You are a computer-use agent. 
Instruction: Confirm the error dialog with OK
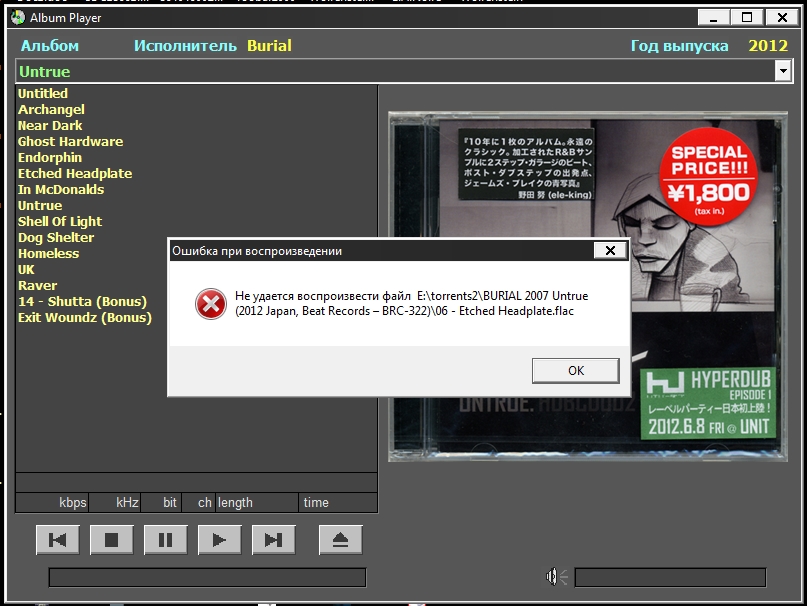click(575, 371)
